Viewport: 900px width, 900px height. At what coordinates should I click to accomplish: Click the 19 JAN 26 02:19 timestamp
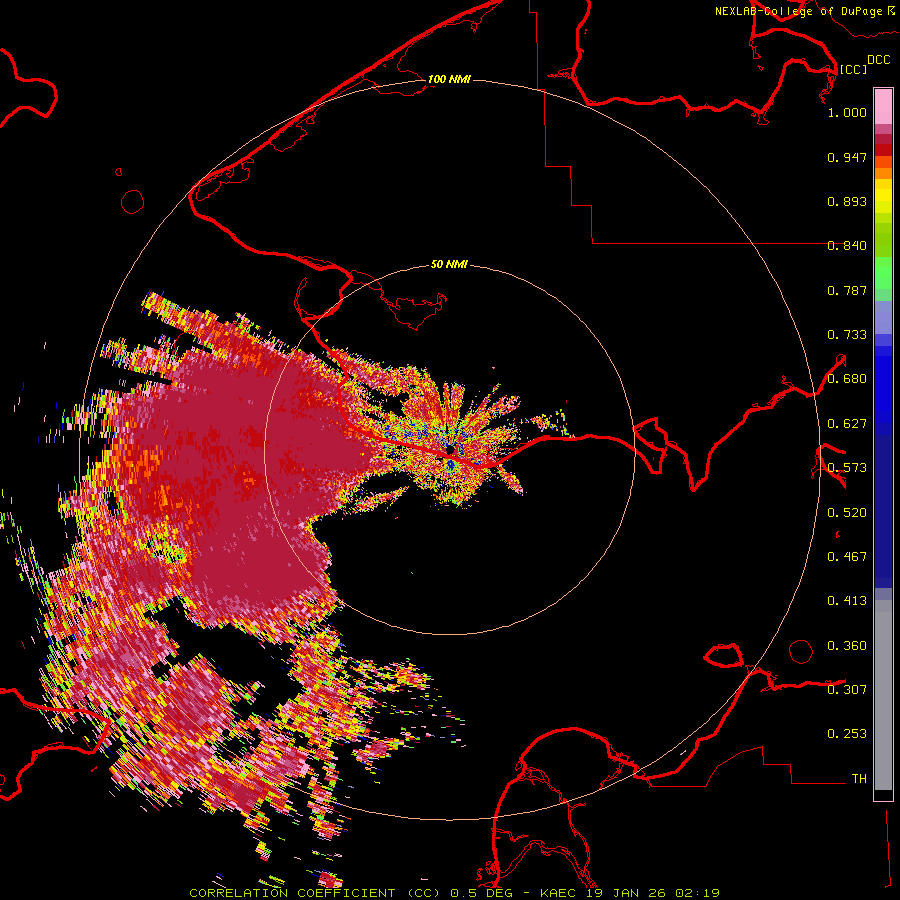[x=653, y=893]
